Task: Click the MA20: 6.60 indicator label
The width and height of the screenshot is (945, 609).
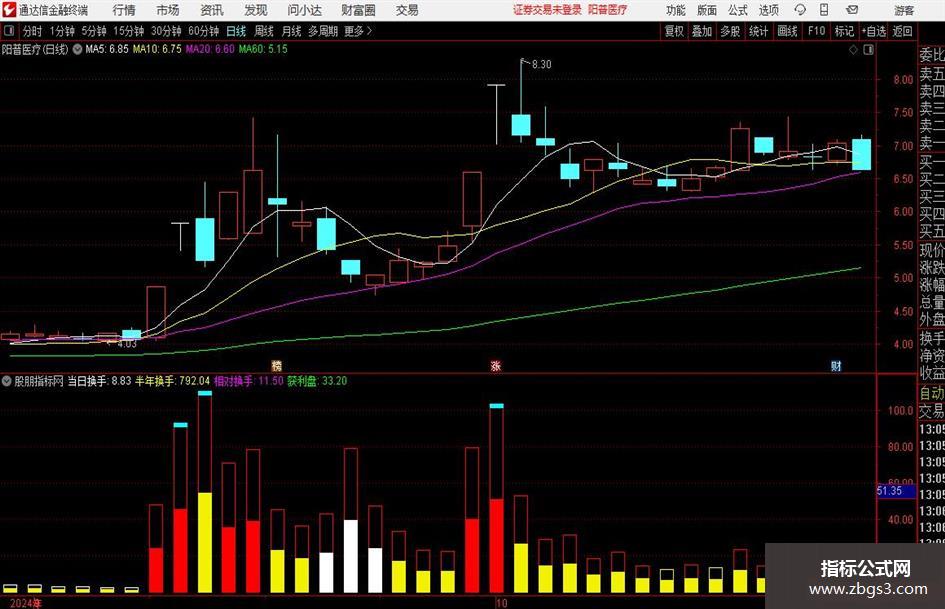Action: 210,49
